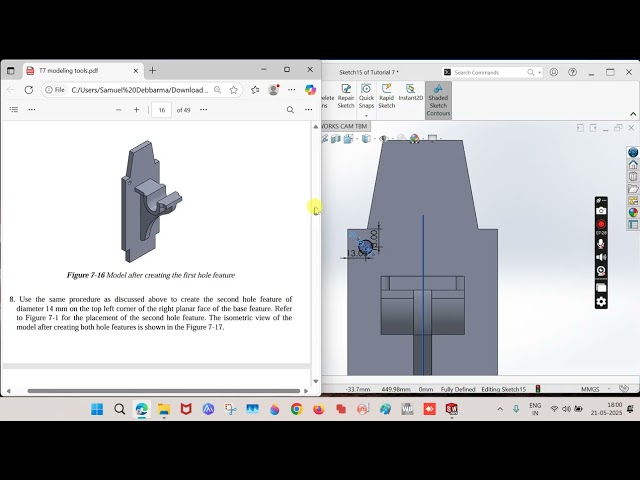Select the sketched circle for the hole
640x480 pixels.
[365, 247]
